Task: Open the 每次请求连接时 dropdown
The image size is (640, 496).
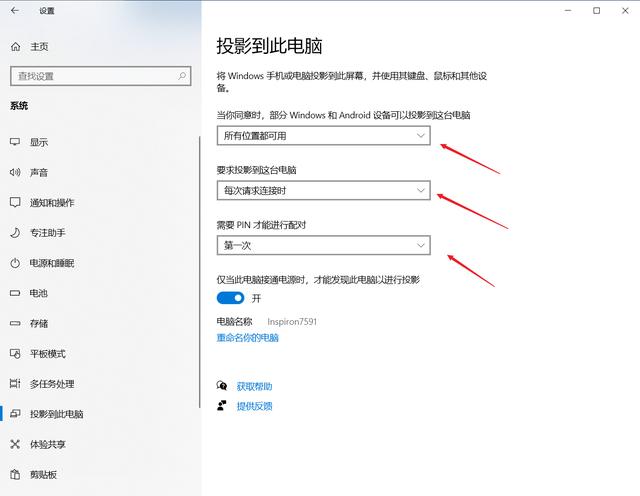Action: [323, 190]
